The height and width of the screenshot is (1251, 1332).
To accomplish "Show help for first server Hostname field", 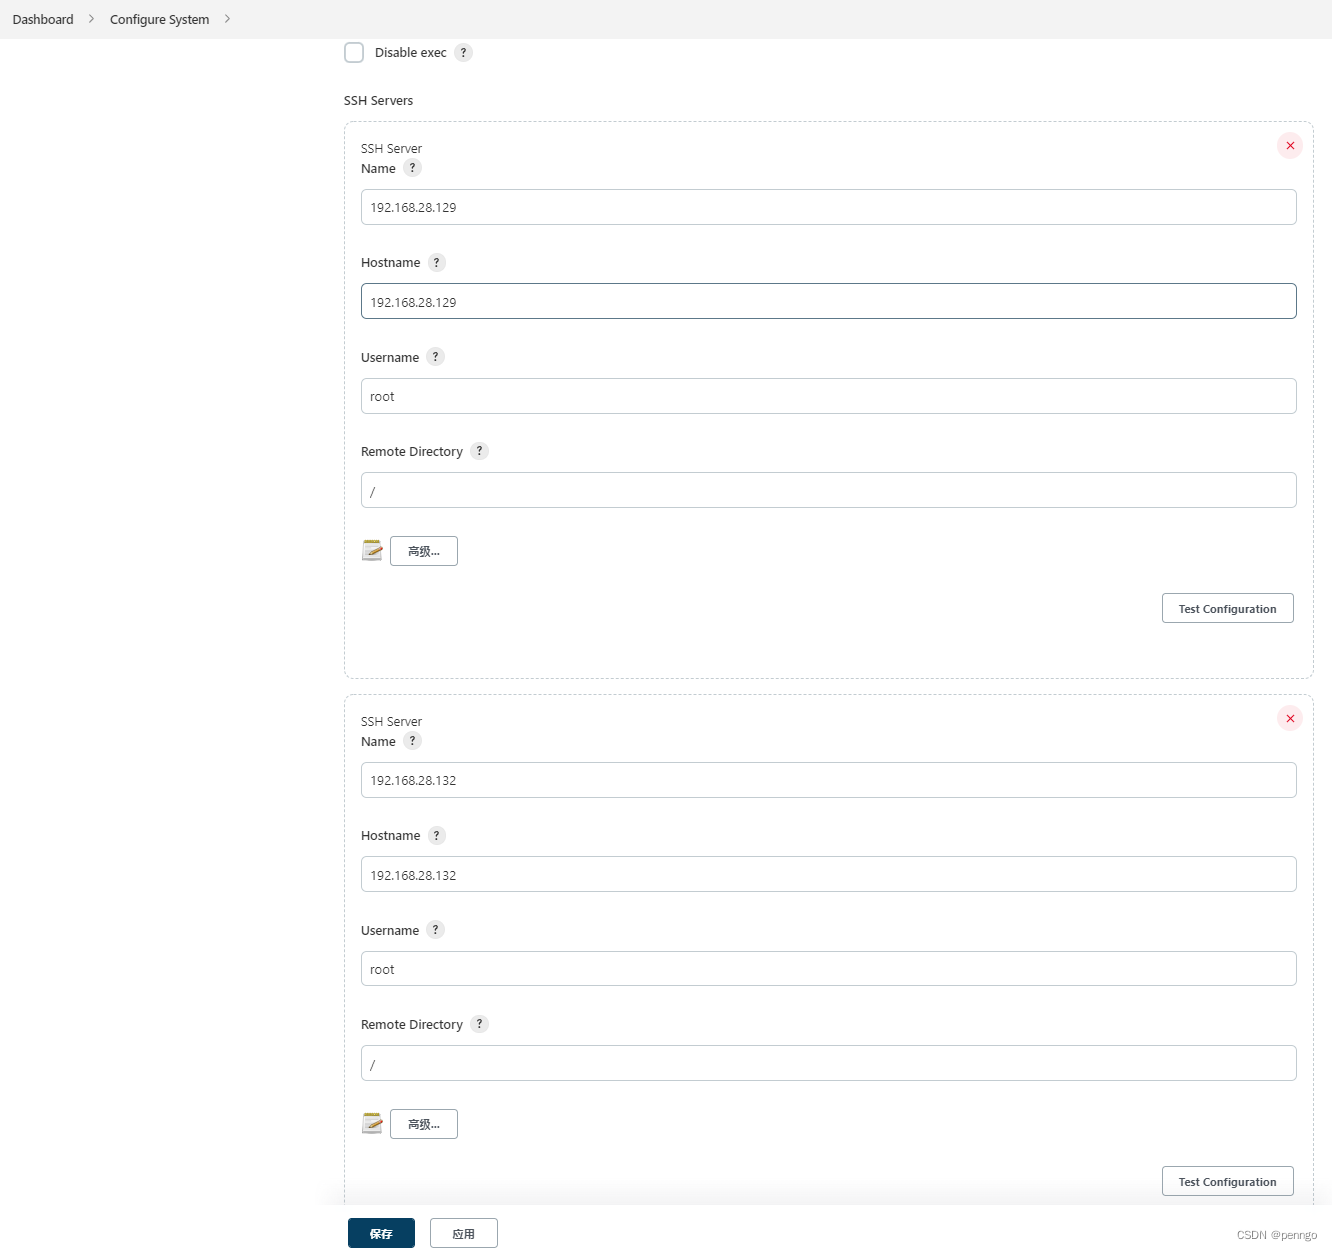I will point(436,262).
